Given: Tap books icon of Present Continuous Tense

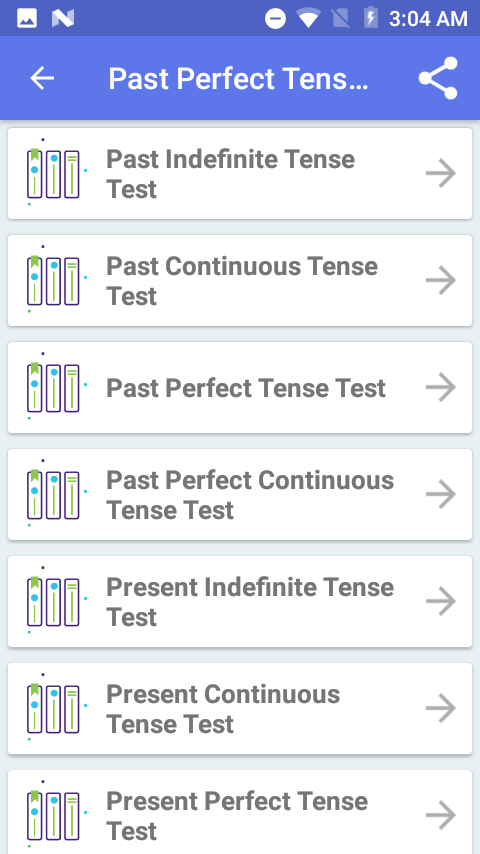Looking at the screenshot, I should click(x=56, y=707).
